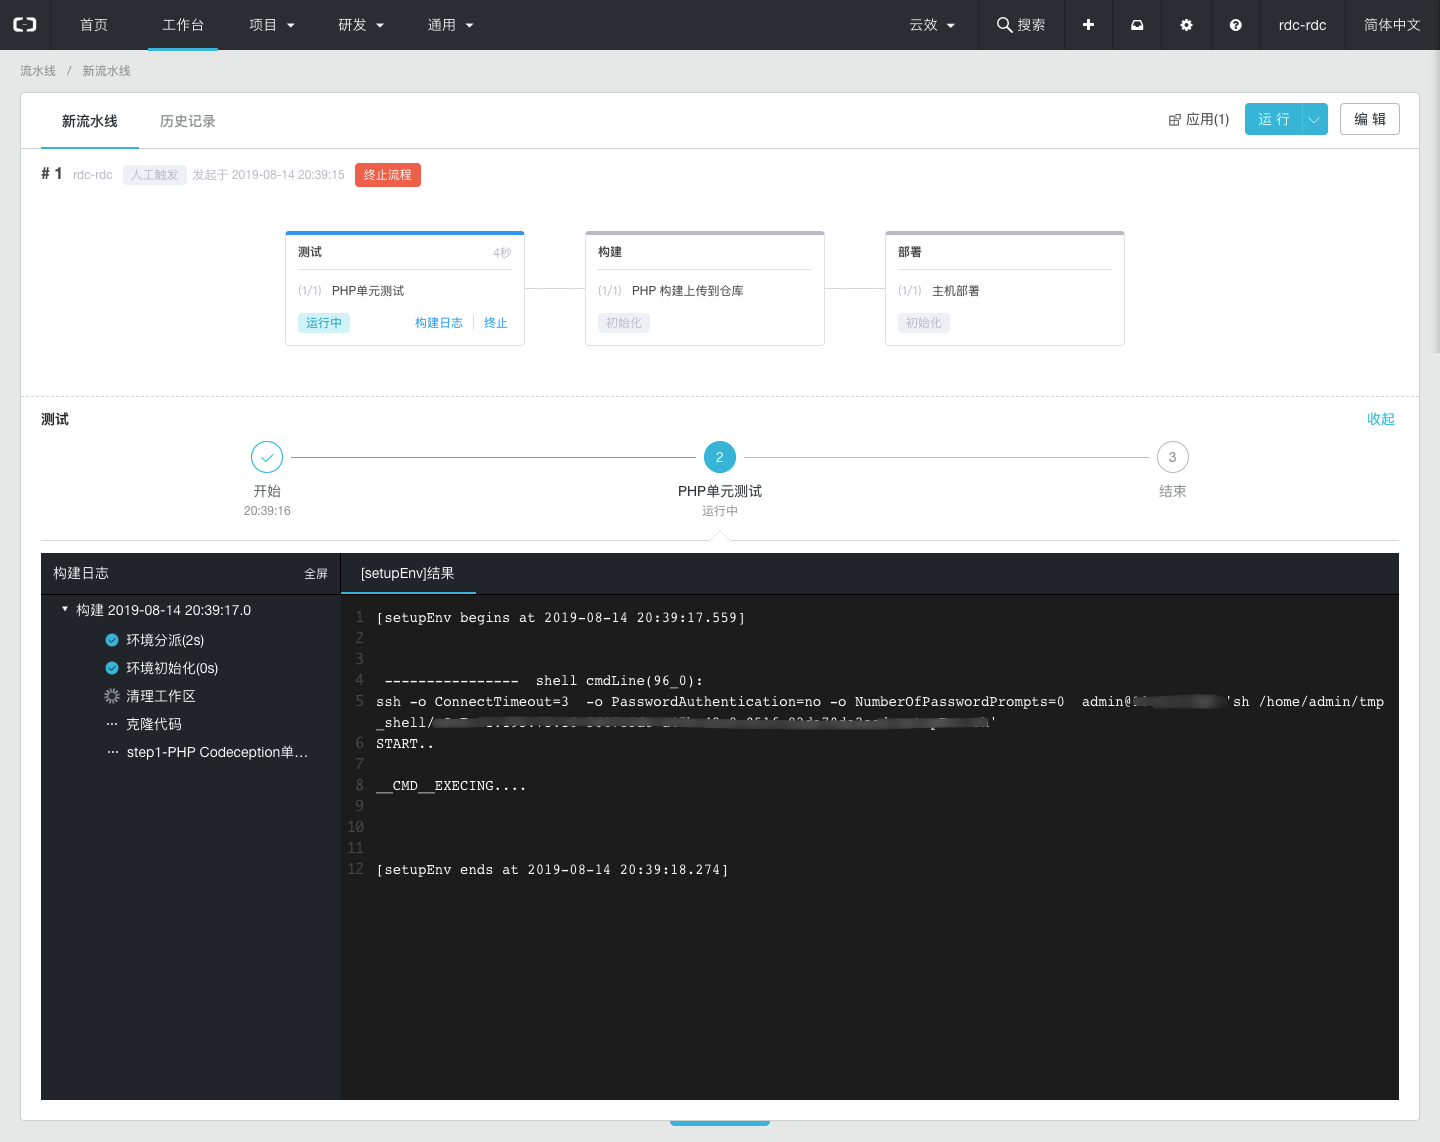The height and width of the screenshot is (1142, 1440).
Task: Click the 清理工作区 loading spinner icon
Action: click(x=112, y=696)
